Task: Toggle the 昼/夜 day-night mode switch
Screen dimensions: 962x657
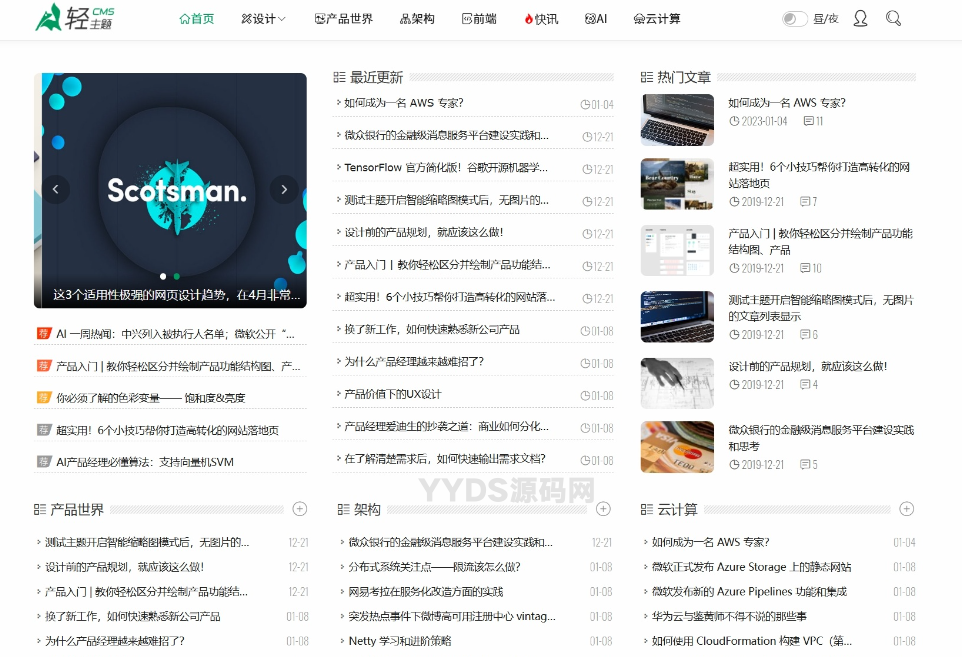Action: [795, 19]
